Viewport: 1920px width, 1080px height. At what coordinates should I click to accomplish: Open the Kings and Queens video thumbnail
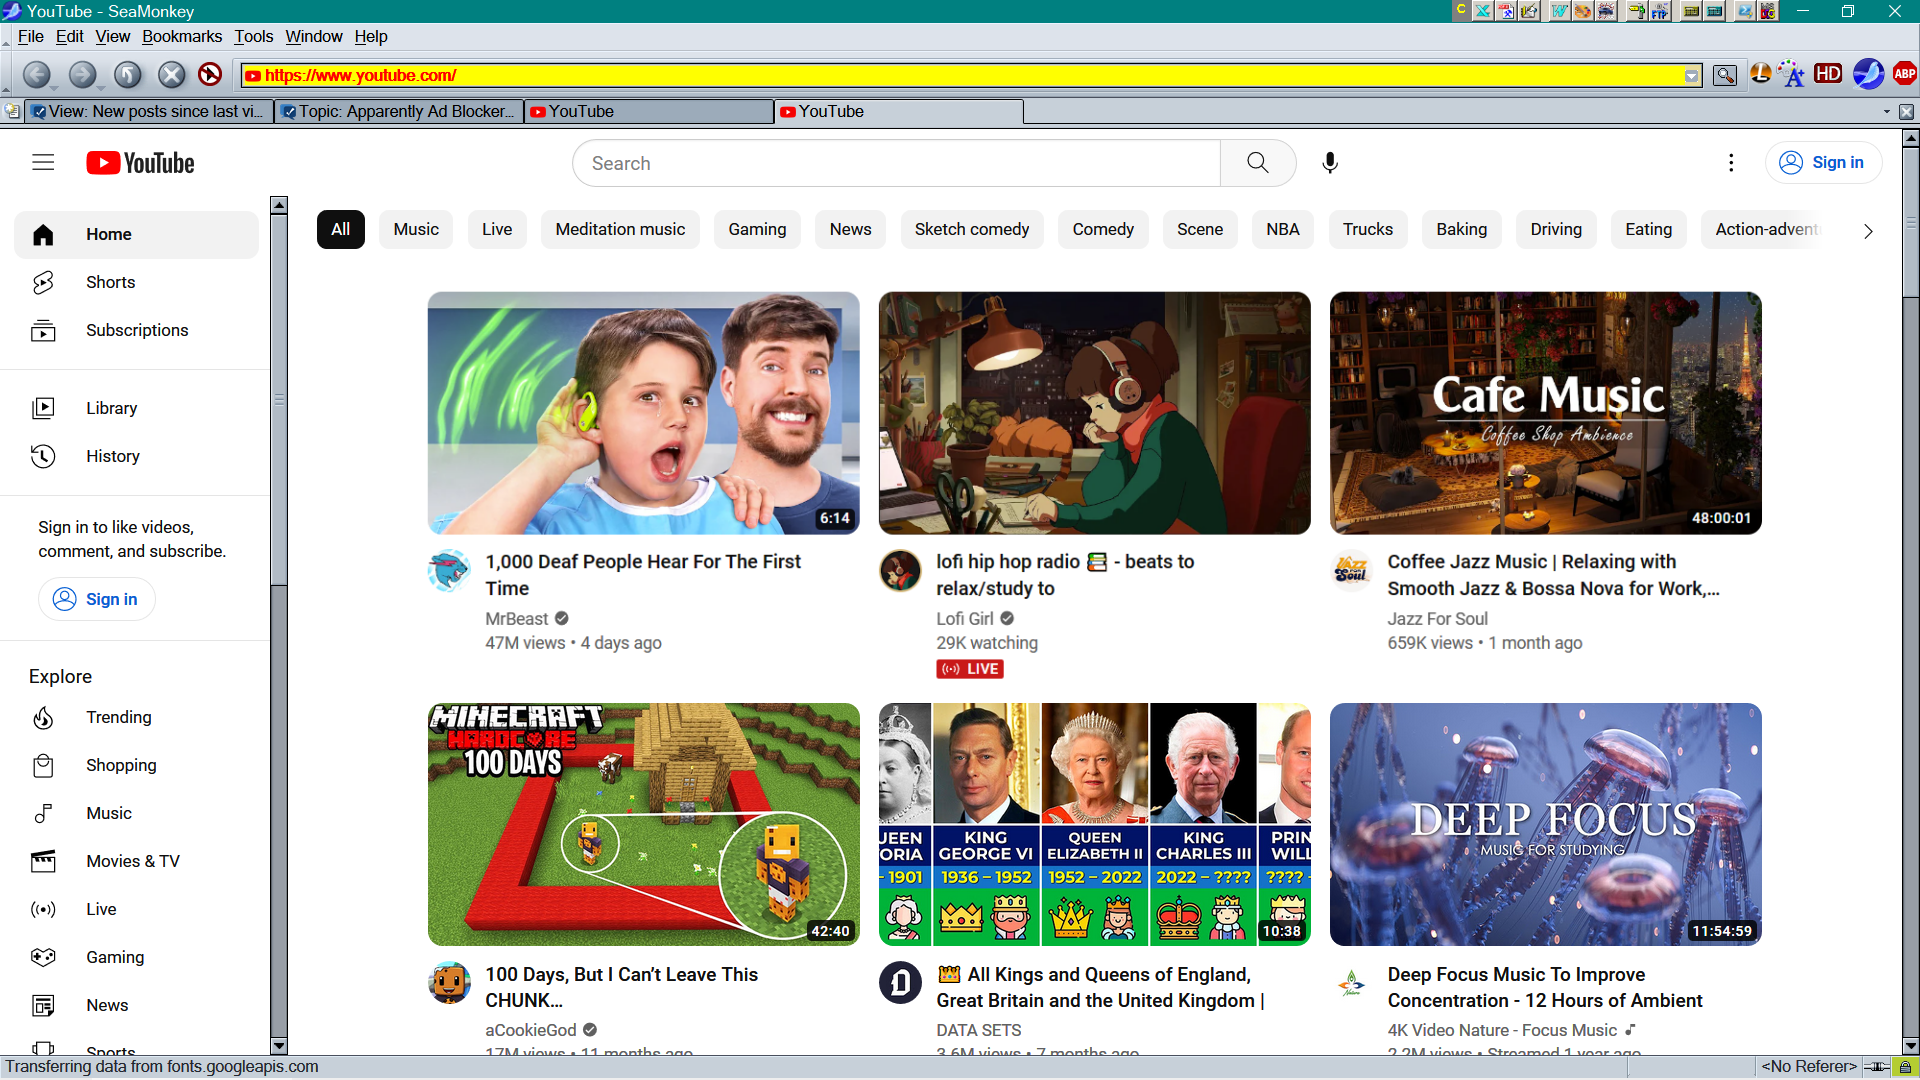pyautogui.click(x=1094, y=824)
